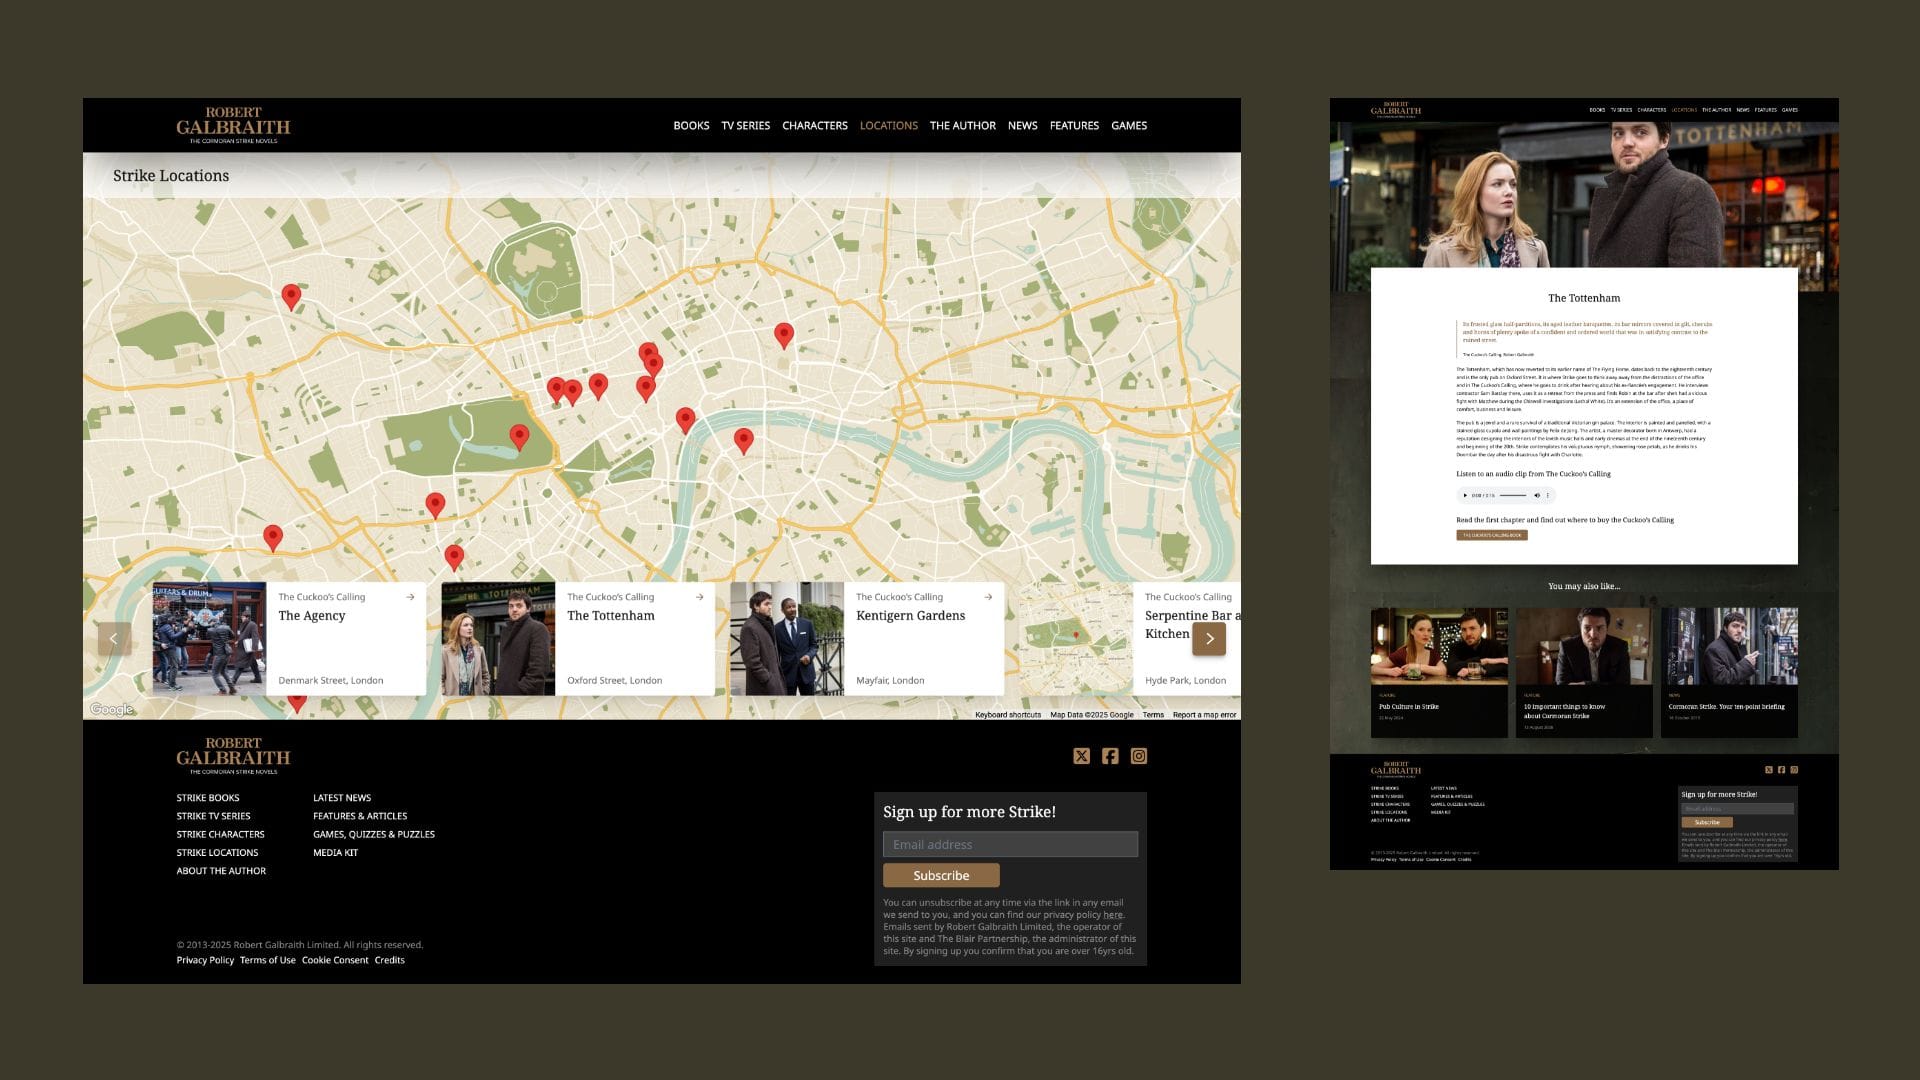1920x1080 pixels.
Task: Open STRIKE LOCATIONS footer link on Locations page
Action: point(217,853)
